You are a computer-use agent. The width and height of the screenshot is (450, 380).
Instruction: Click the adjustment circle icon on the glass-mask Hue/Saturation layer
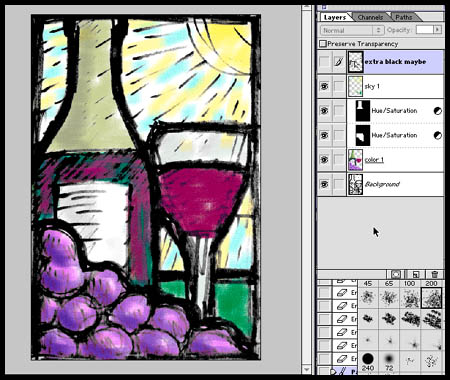point(438,135)
